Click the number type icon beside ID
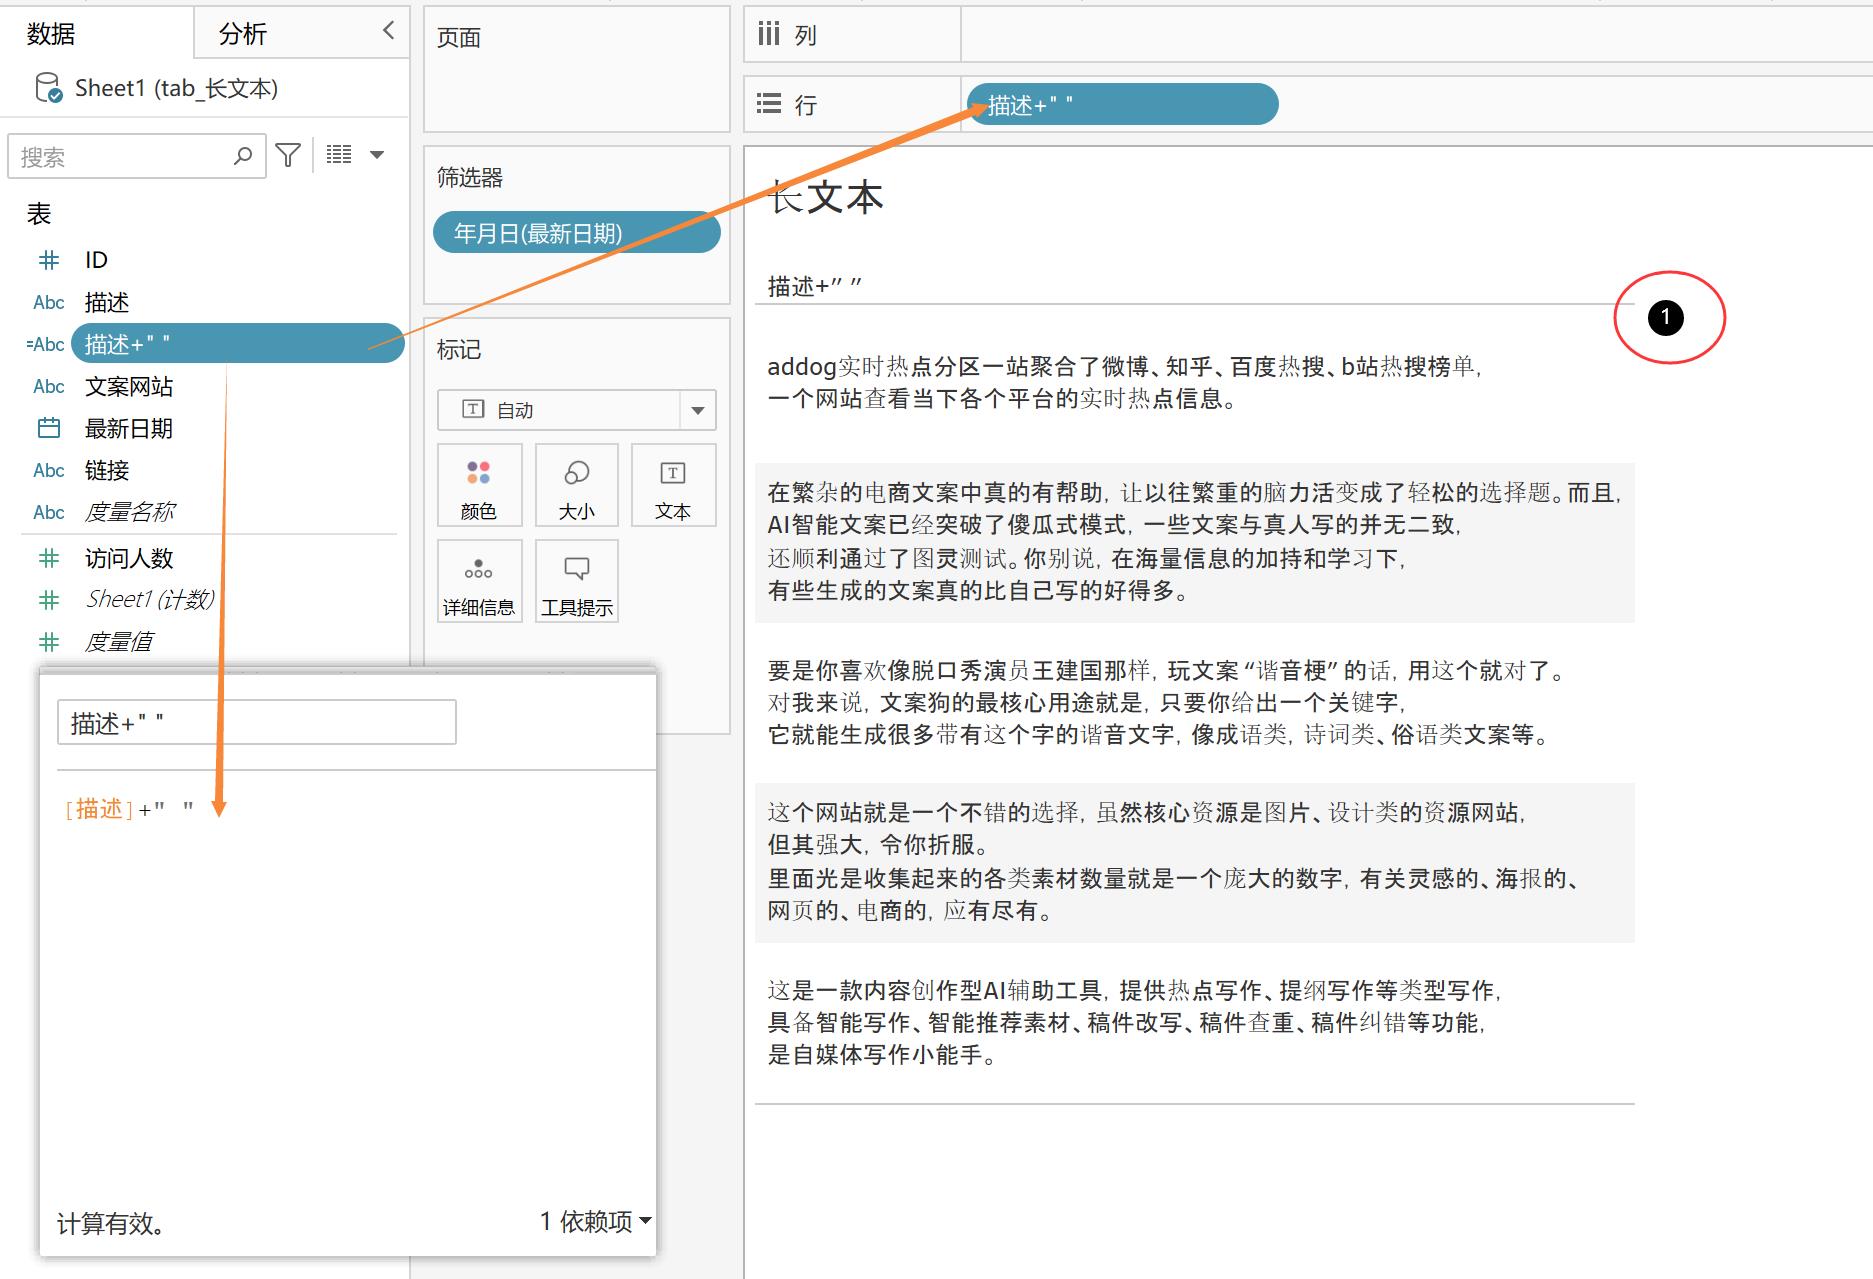 point(48,260)
